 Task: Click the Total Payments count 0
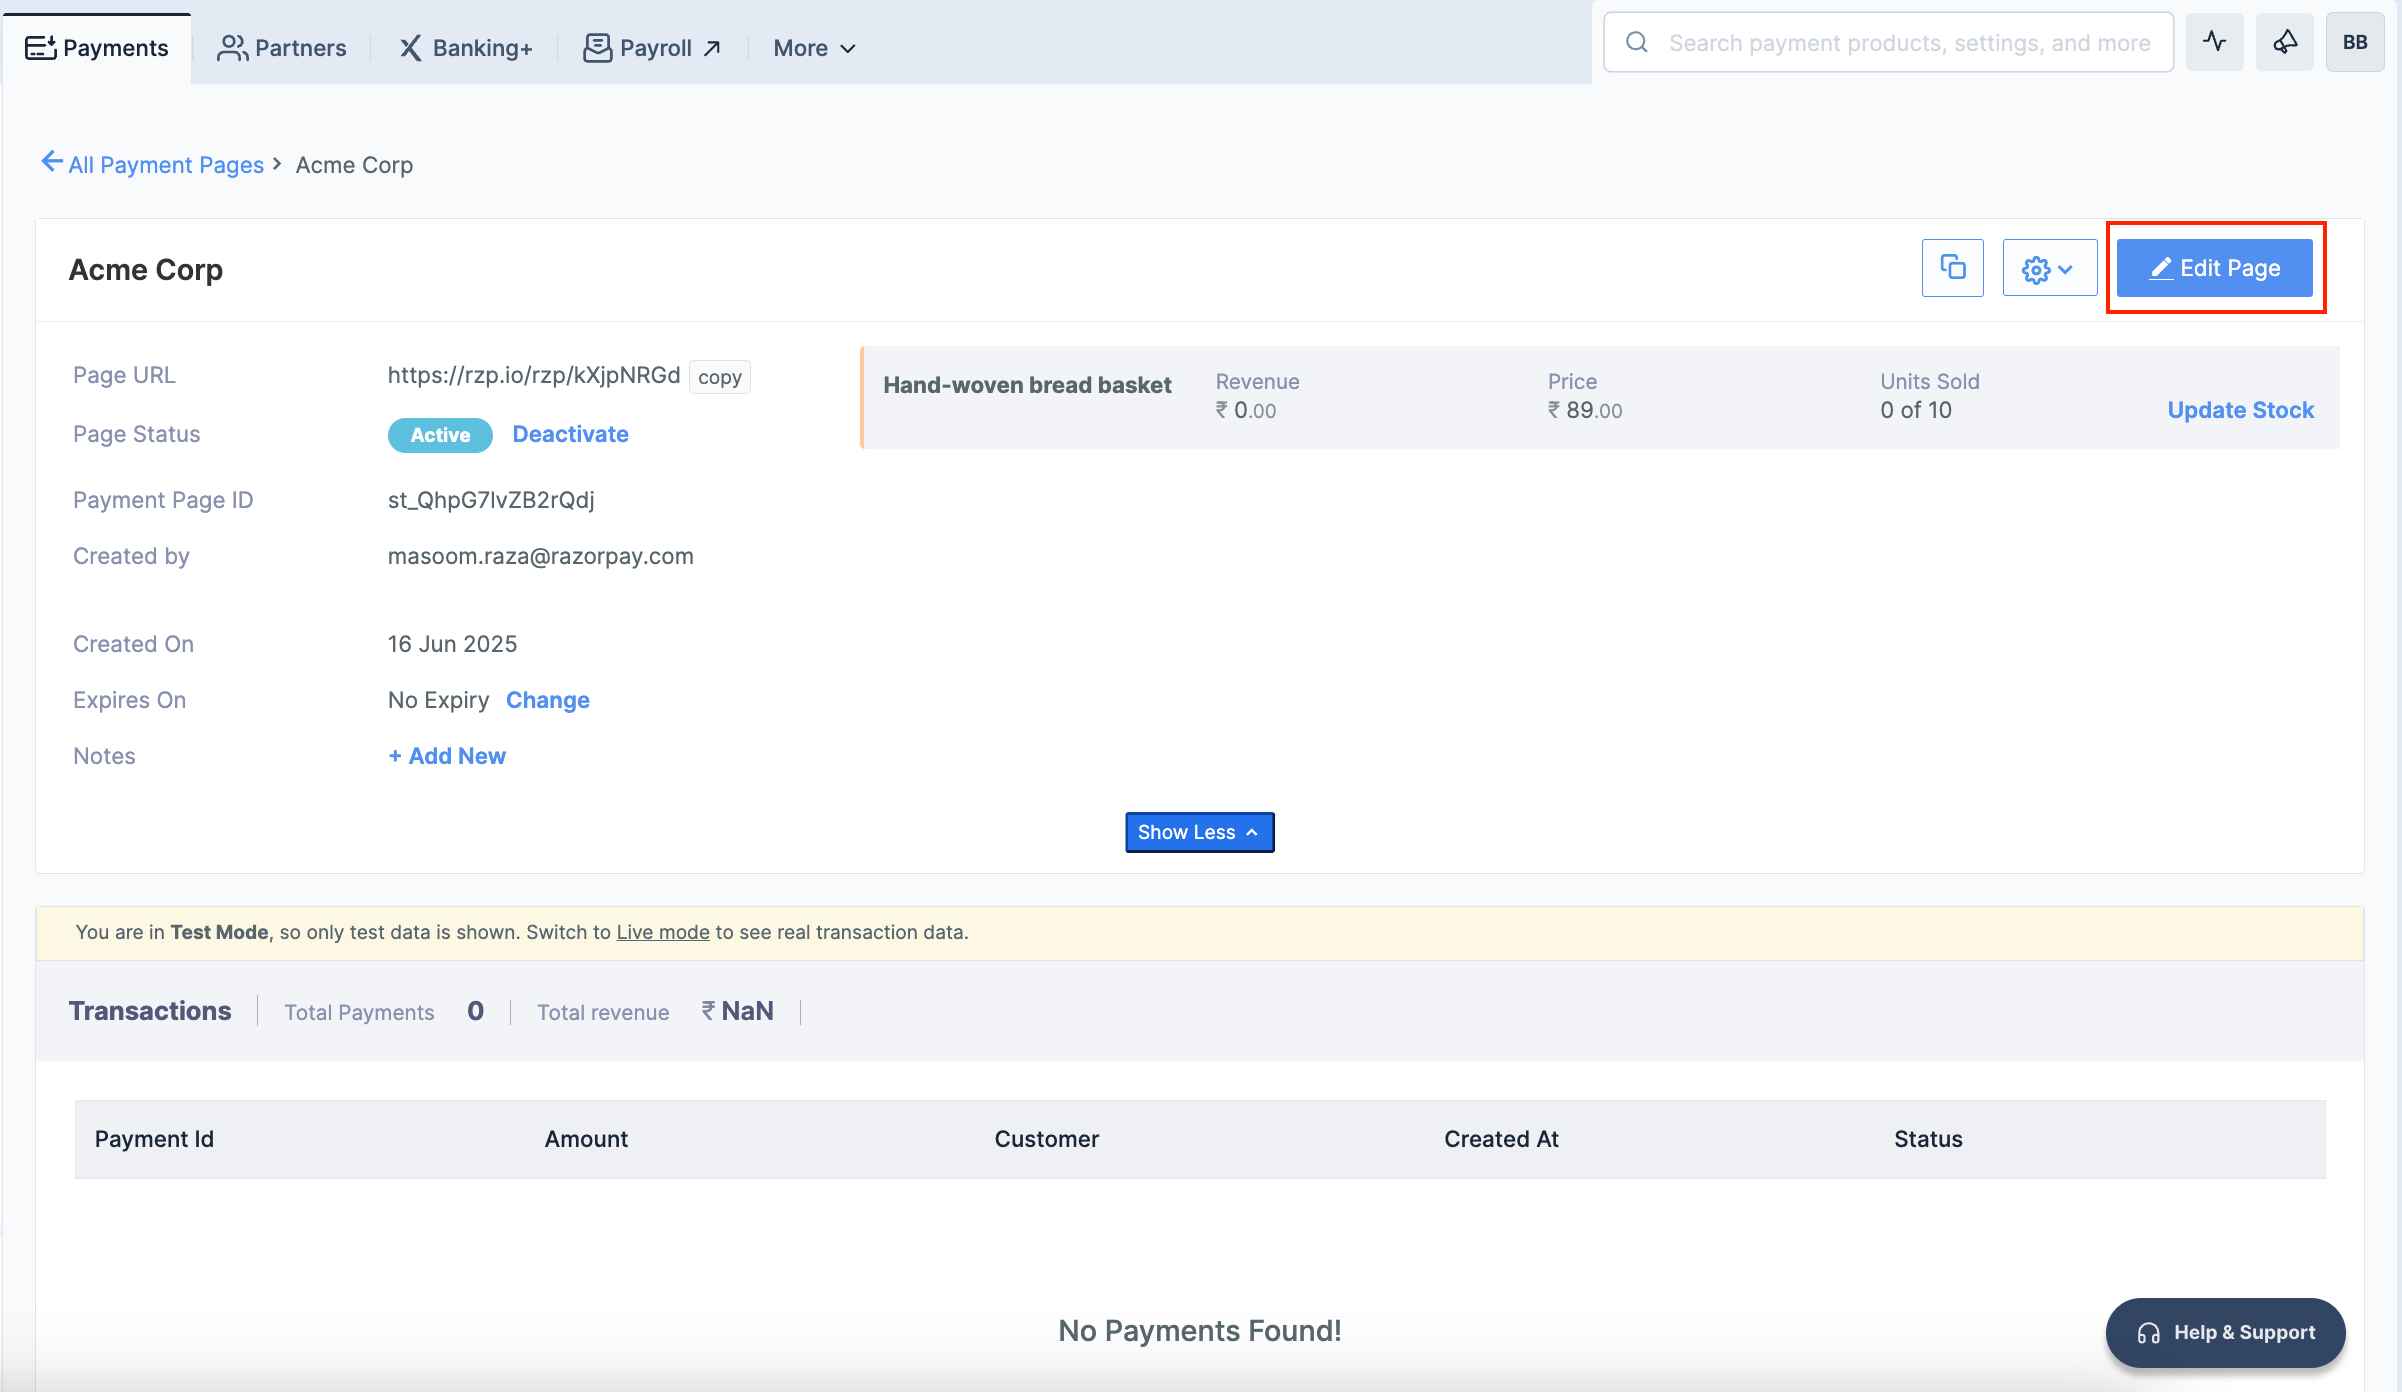coord(476,1011)
